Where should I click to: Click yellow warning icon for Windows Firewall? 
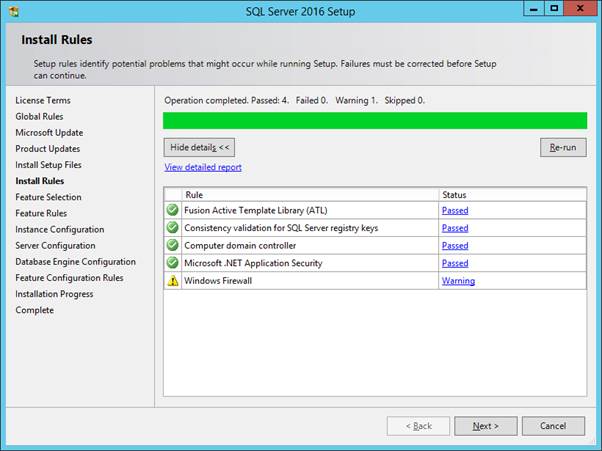[x=173, y=281]
